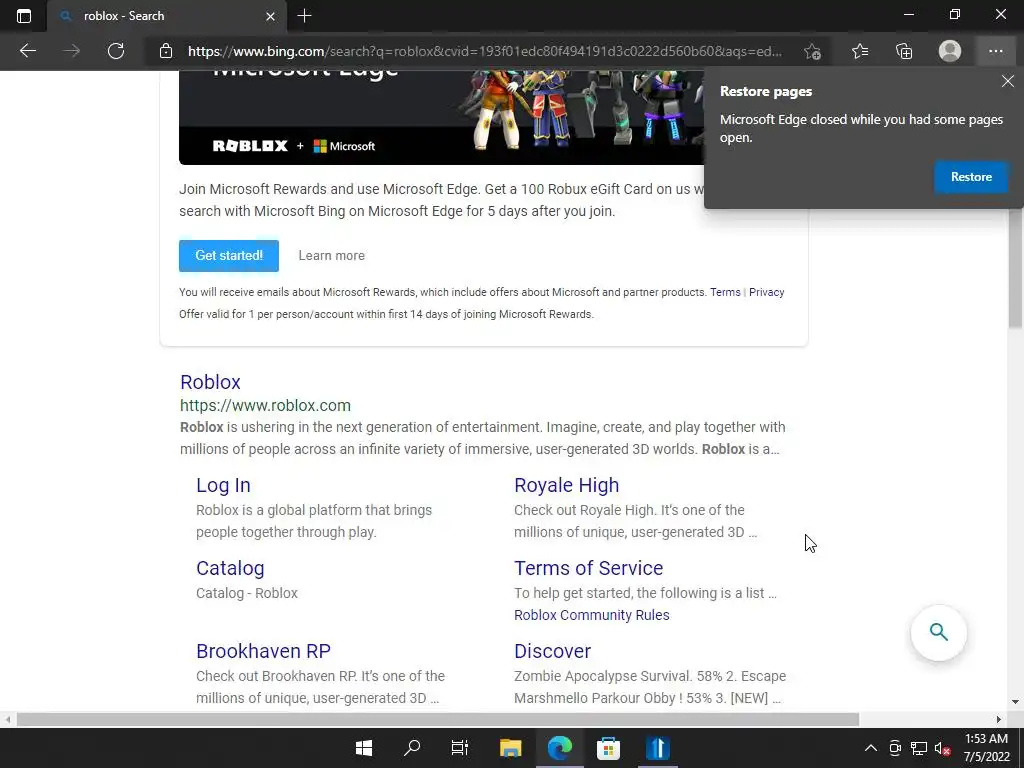Open Settings and more ellipsis menu
The width and height of the screenshot is (1024, 768).
pos(995,51)
